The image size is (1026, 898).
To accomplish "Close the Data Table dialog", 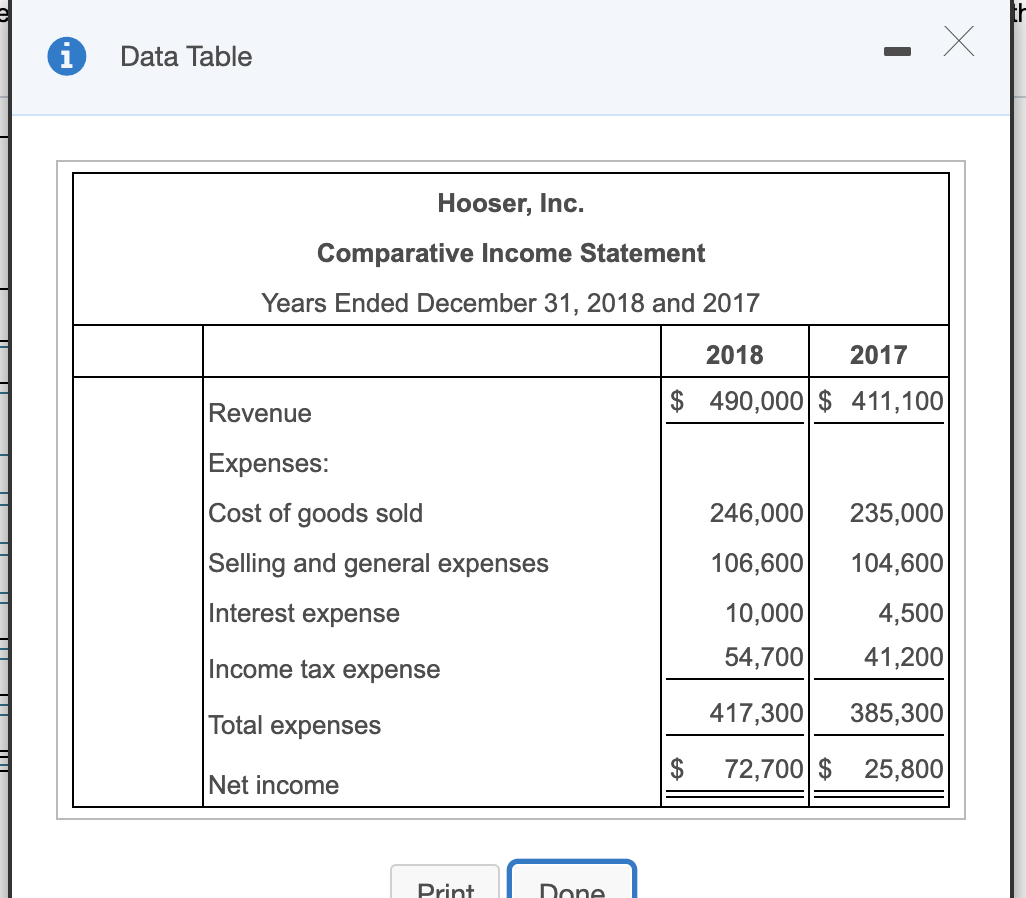I will [959, 41].
